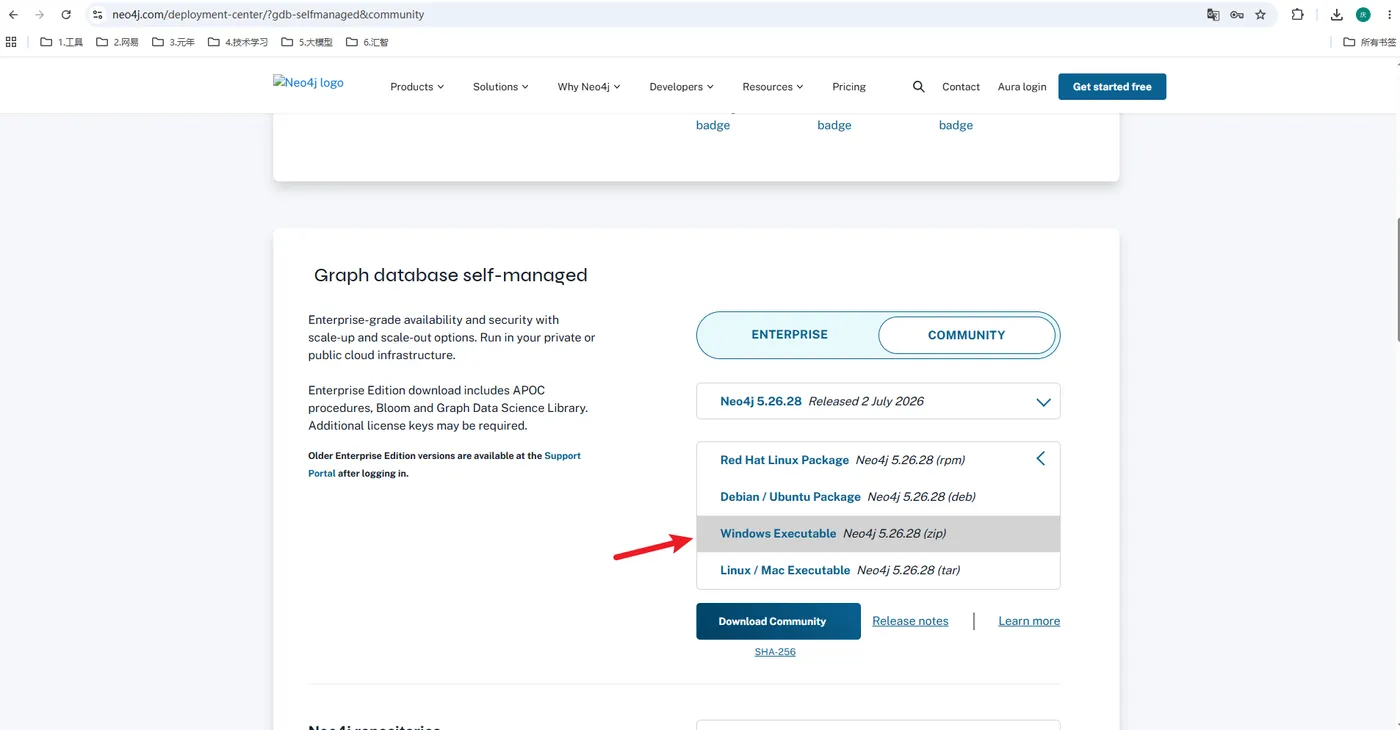
Task: Open the Learn more link
Action: click(1029, 621)
